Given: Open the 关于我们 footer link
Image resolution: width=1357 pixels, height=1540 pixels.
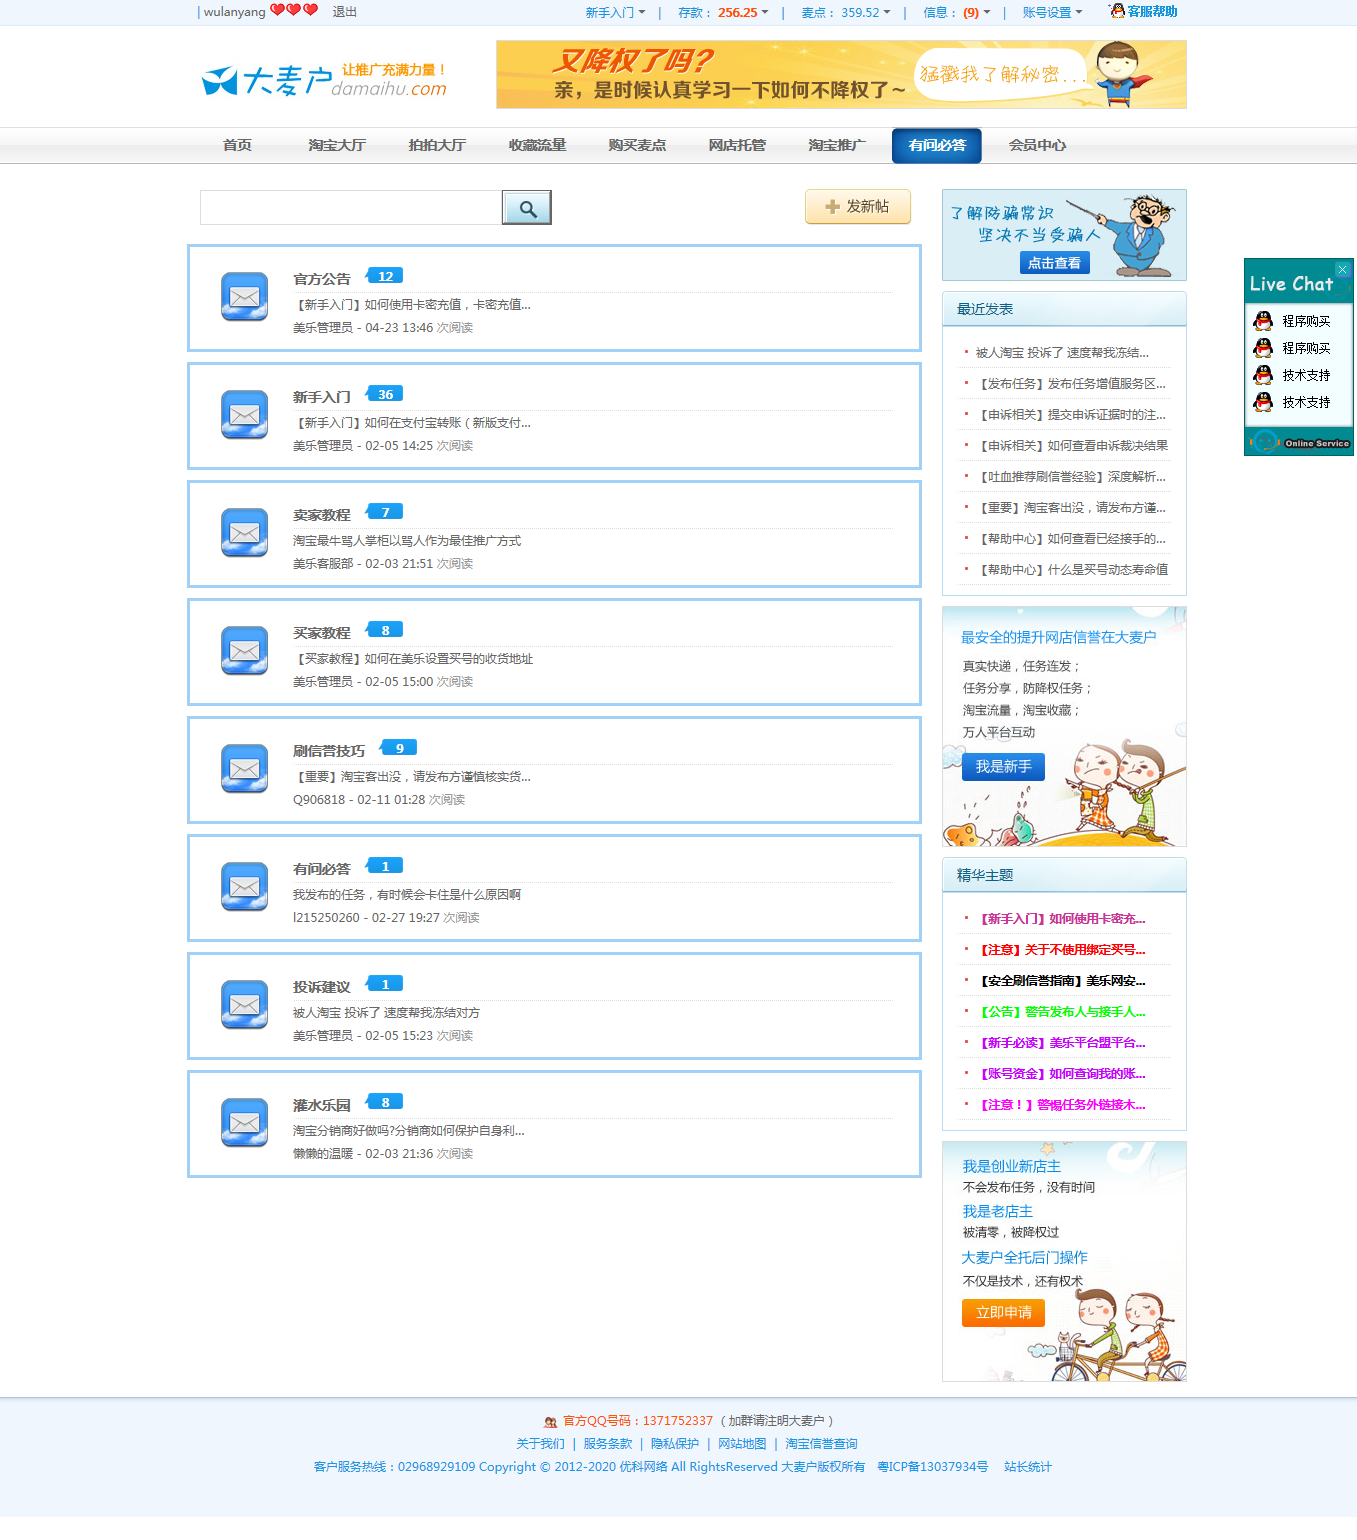Looking at the screenshot, I should (x=540, y=1444).
